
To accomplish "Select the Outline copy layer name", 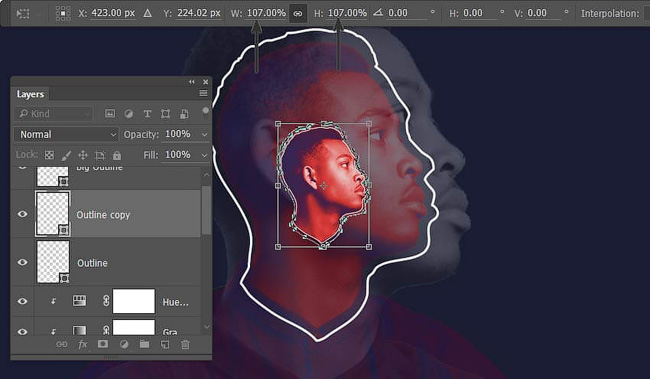I will click(x=103, y=215).
